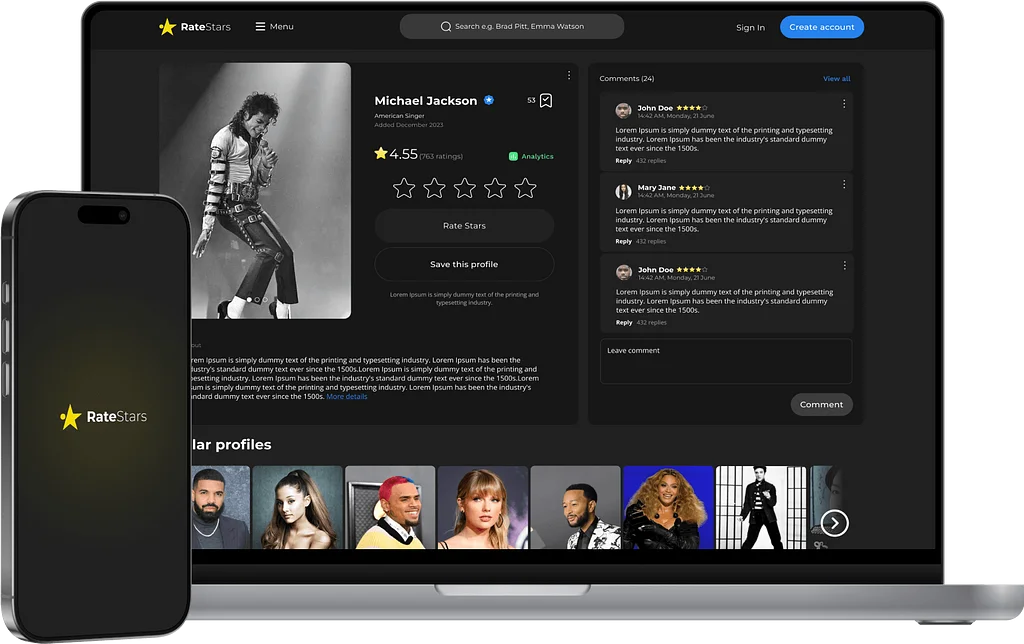The height and width of the screenshot is (644, 1024).
Task: Reply to the last John Doe comment
Action: pos(624,322)
